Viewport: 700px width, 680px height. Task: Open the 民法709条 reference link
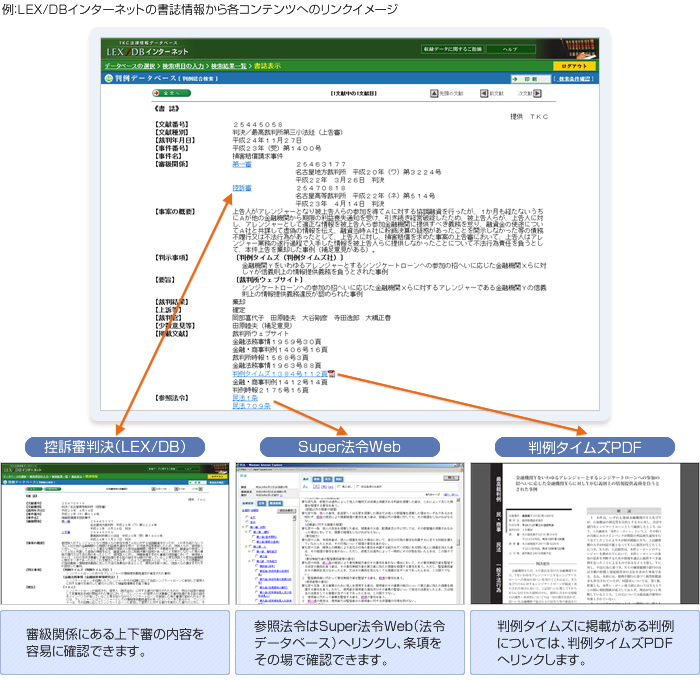coord(251,405)
